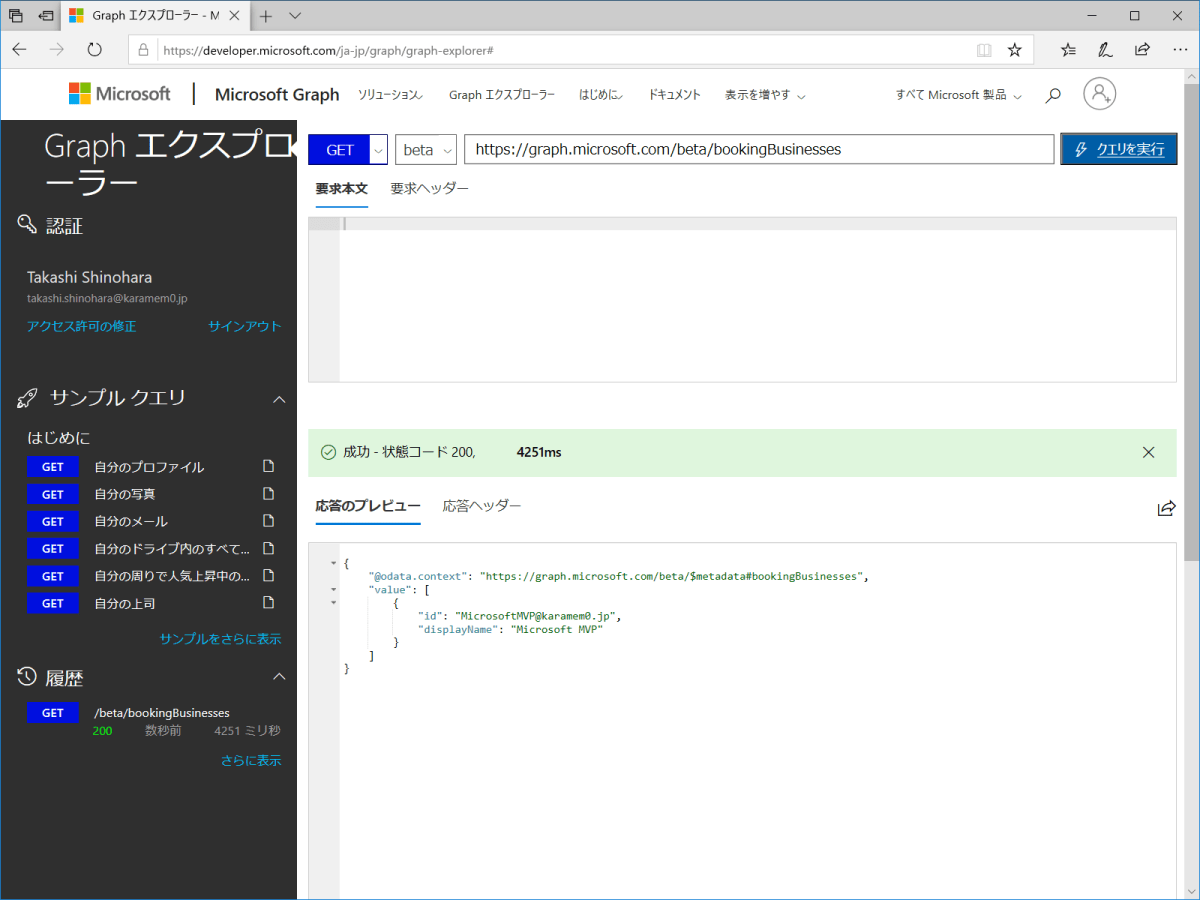Click the set tabs aside icon
The width and height of the screenshot is (1200, 900).
[x=46, y=16]
